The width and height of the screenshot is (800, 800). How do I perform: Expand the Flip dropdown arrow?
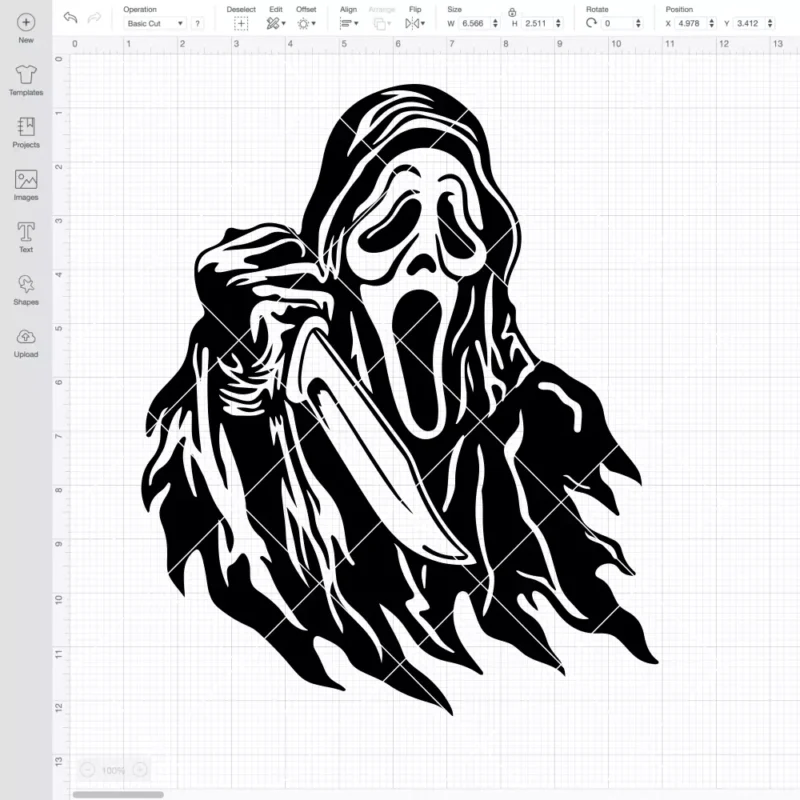click(x=422, y=23)
